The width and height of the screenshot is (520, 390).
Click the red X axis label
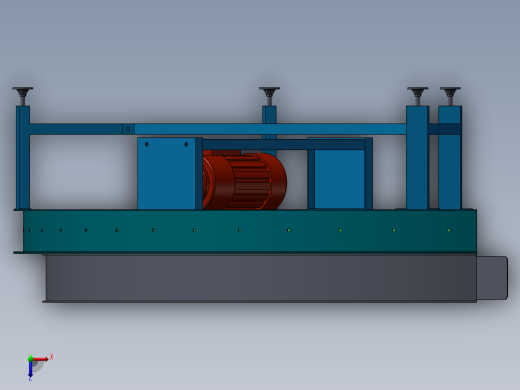tap(51, 357)
